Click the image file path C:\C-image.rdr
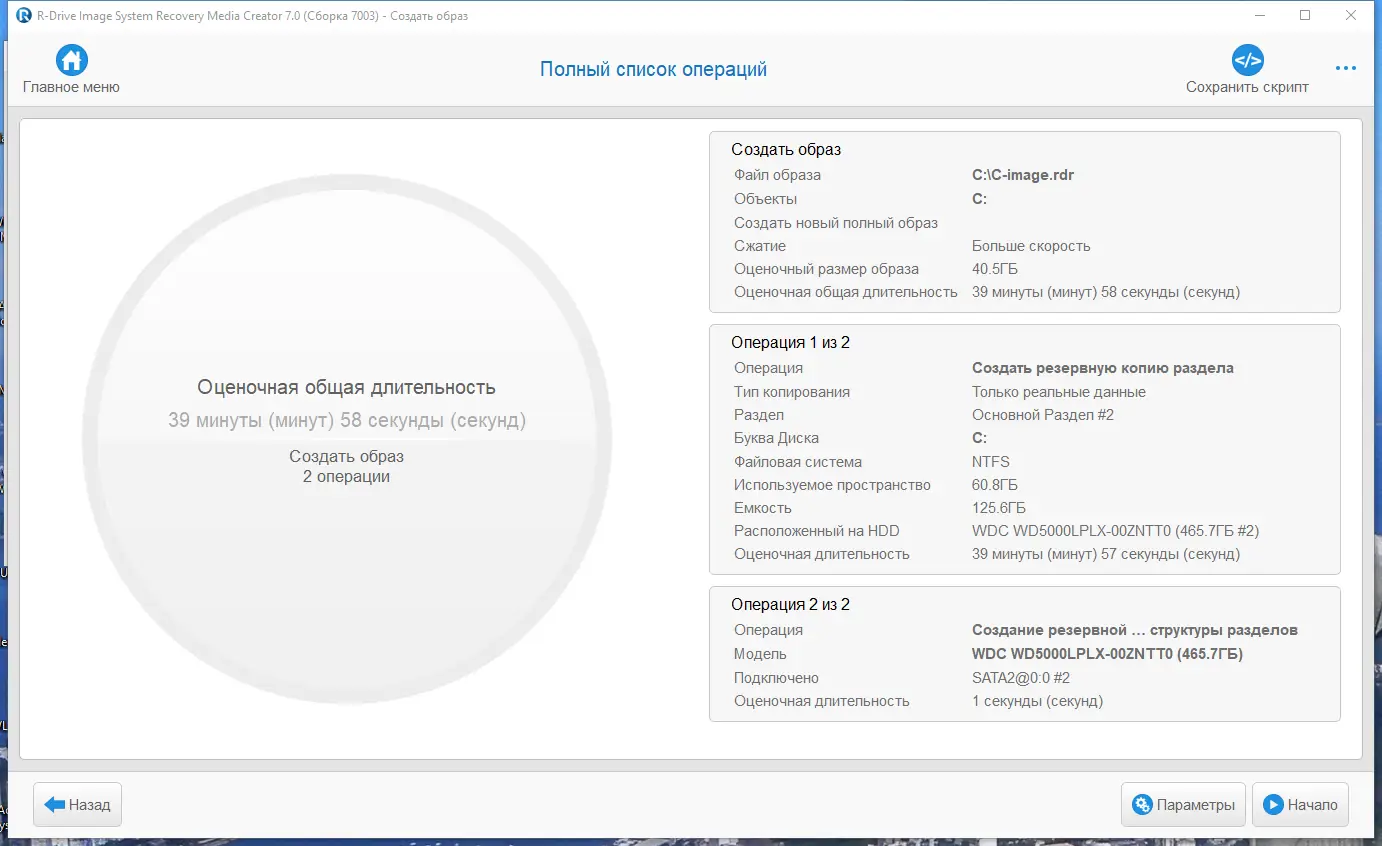Screen dimensions: 1382x846 [1022, 174]
